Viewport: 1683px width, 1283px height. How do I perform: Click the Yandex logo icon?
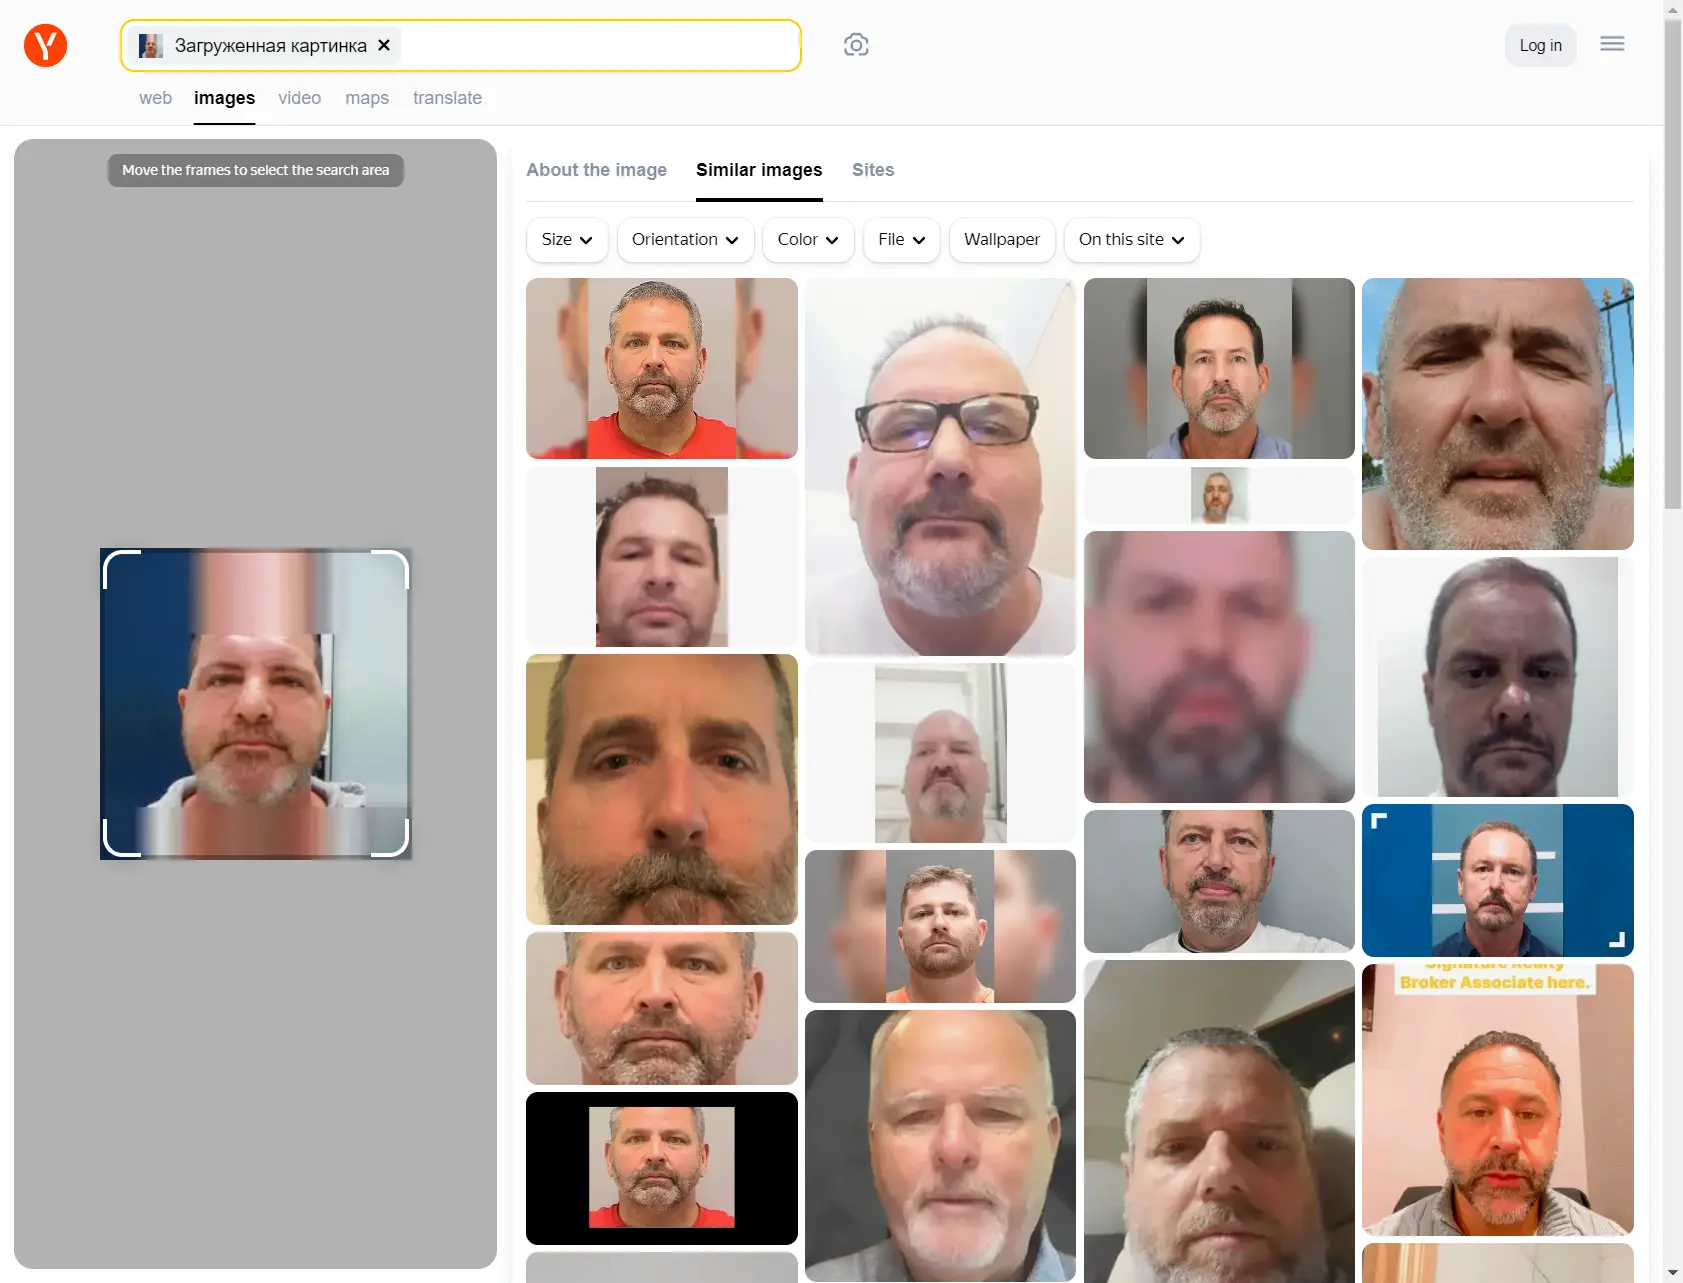[45, 45]
